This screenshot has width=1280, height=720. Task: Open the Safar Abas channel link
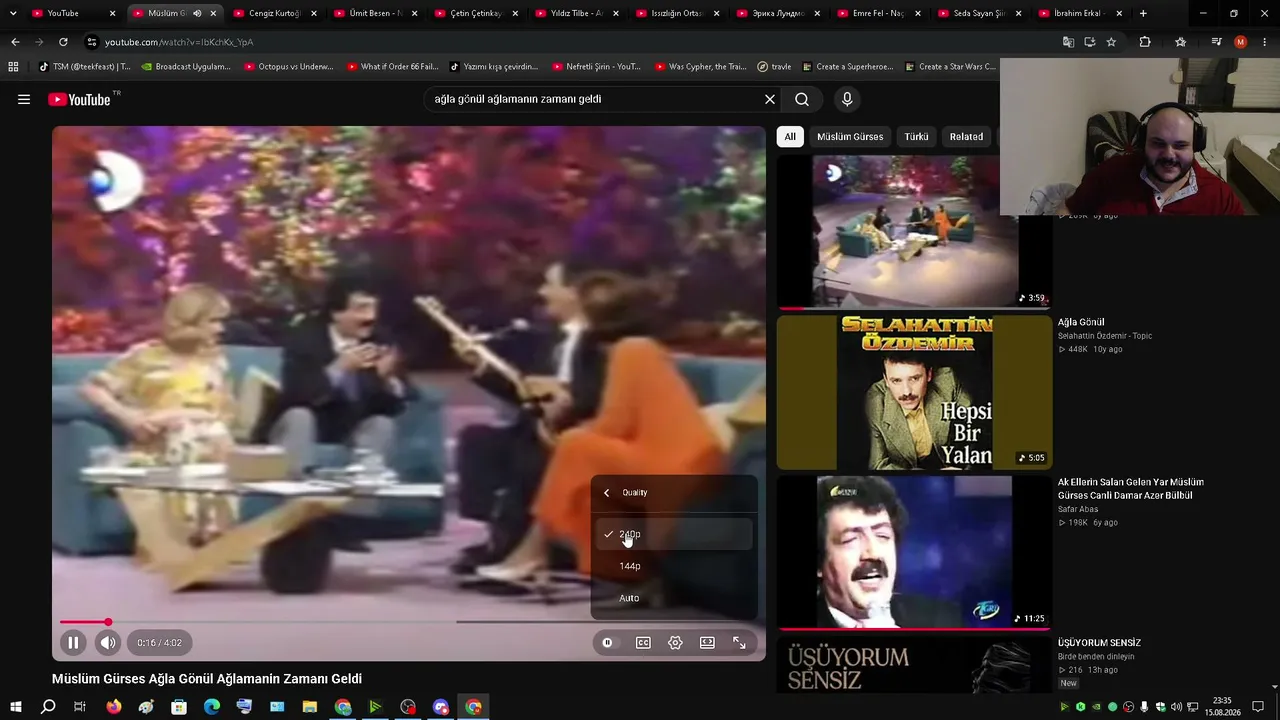[1078, 509]
